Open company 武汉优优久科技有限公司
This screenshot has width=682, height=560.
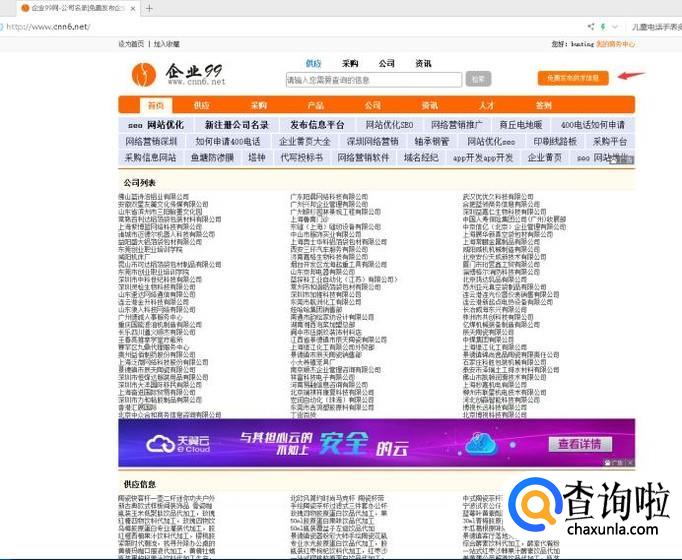tap(498, 197)
